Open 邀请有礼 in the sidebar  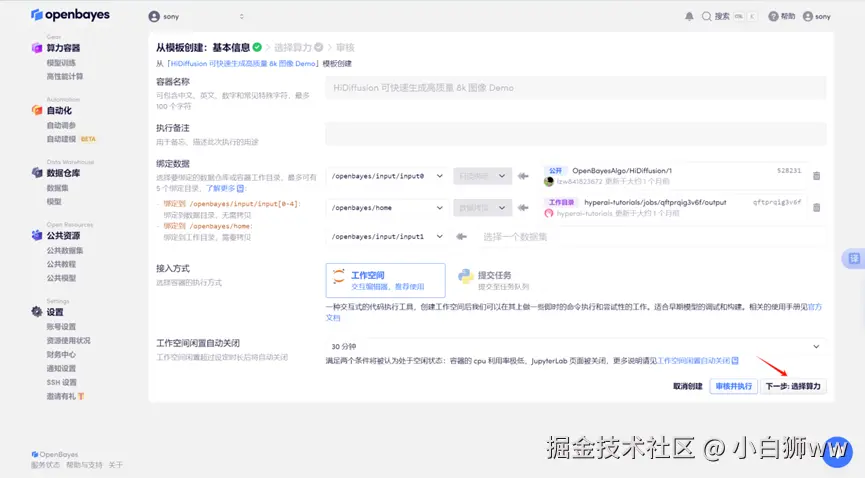point(65,396)
